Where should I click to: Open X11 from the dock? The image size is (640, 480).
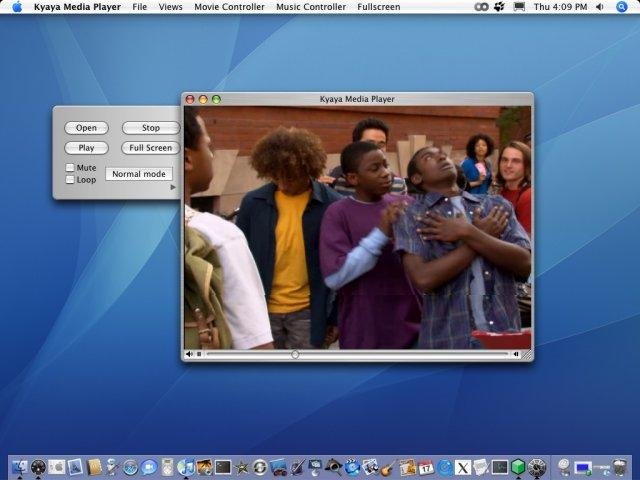[x=463, y=467]
